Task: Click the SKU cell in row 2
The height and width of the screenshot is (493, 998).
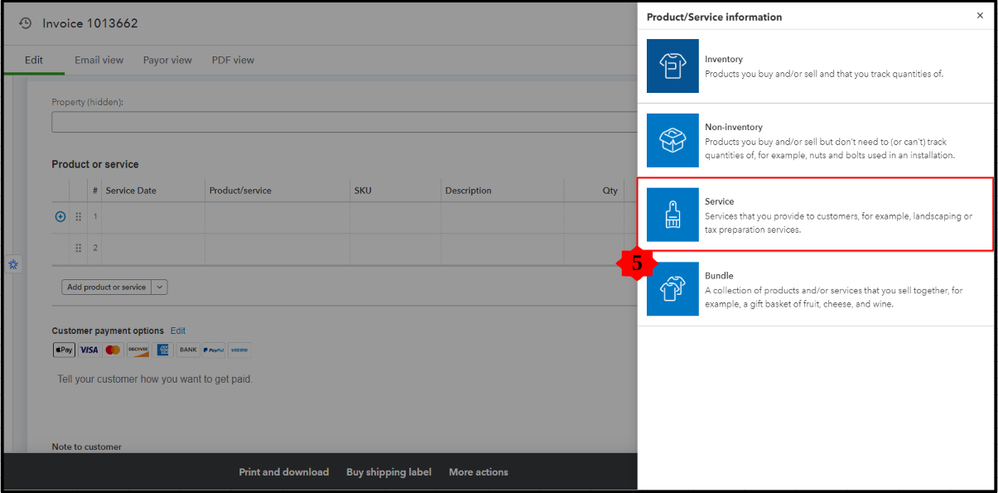Action: [x=395, y=248]
